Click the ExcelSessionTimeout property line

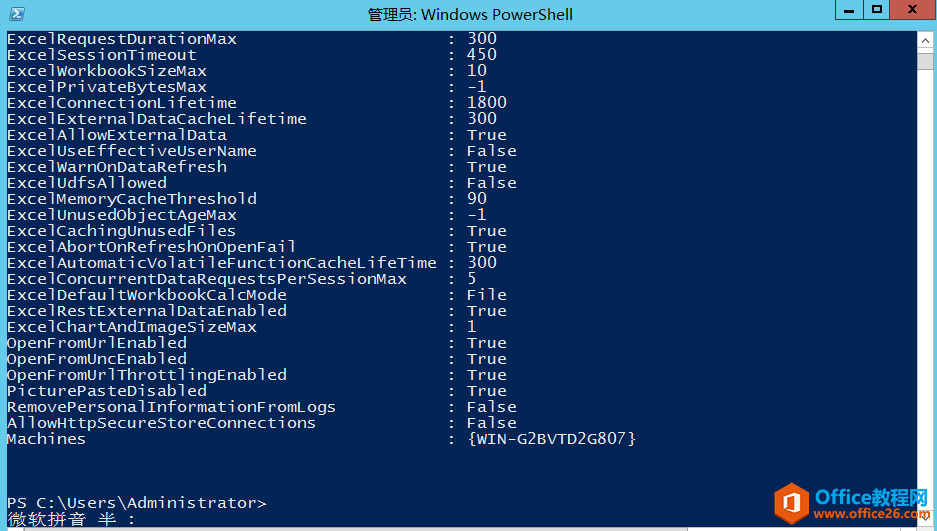click(102, 55)
